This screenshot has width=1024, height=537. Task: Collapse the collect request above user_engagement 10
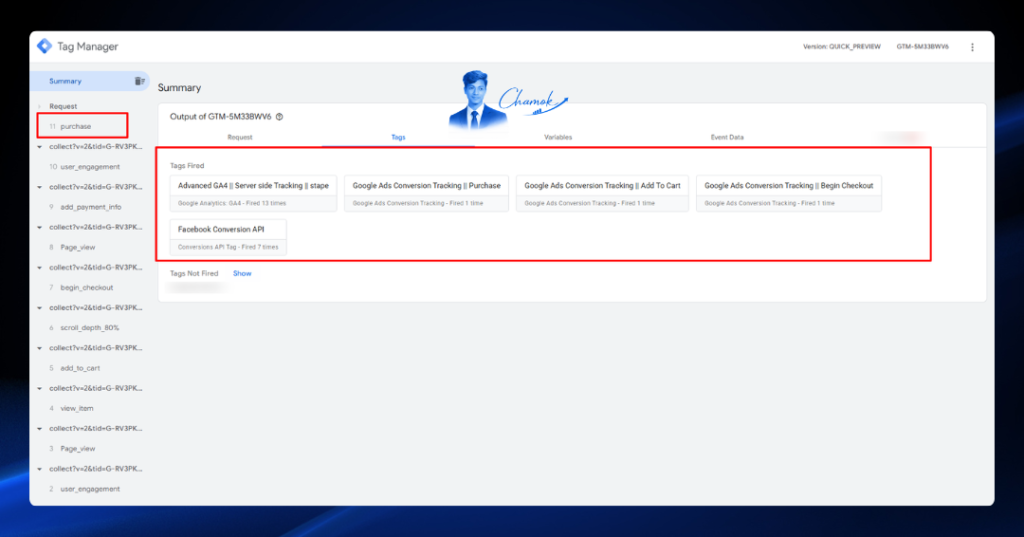[x=39, y=147]
